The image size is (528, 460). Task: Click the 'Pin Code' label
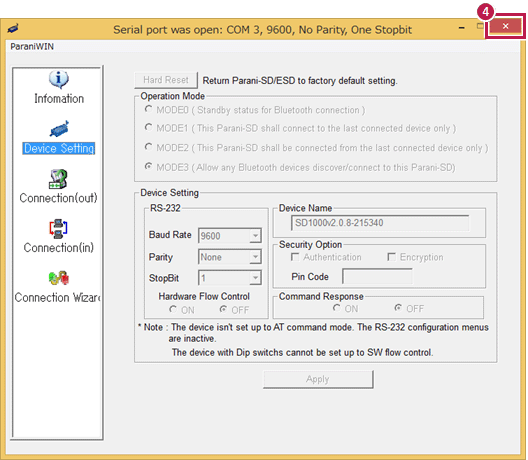click(310, 277)
